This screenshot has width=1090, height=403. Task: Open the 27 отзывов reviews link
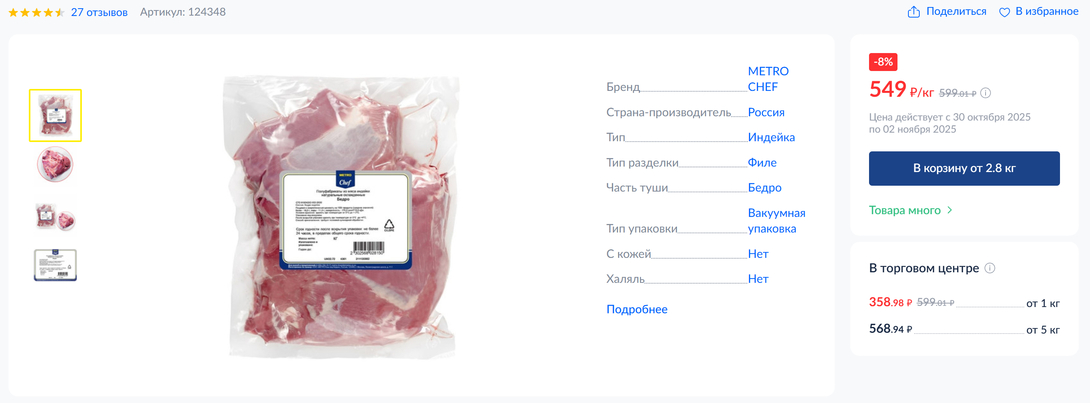pos(99,13)
